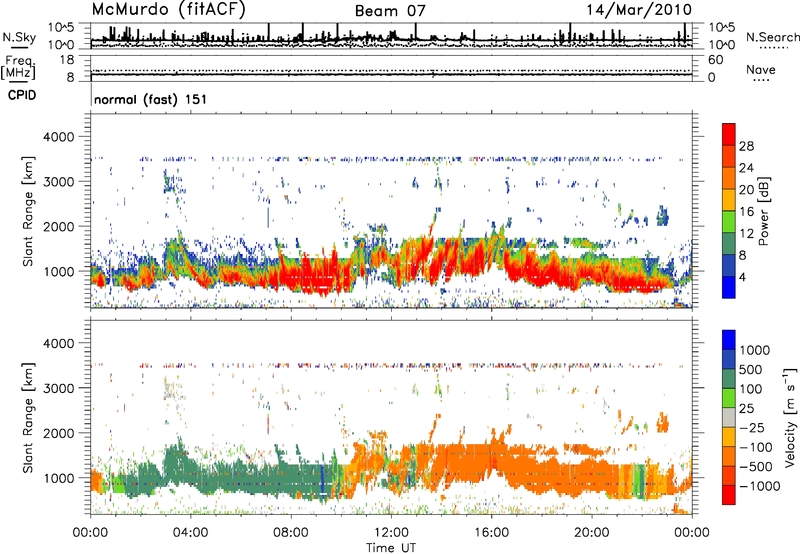Click the '4000' tick of the power panel
800x554 pixels.
point(59,137)
